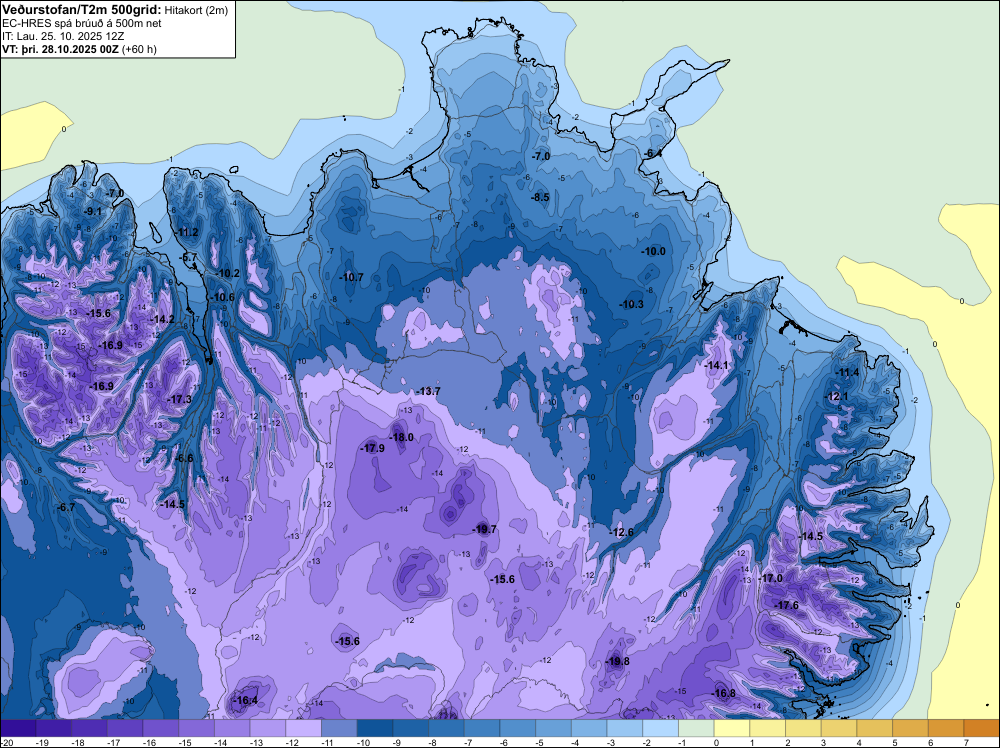1000x748 pixels.
Task: Click the -17.0 temperature value
Action: (770, 578)
